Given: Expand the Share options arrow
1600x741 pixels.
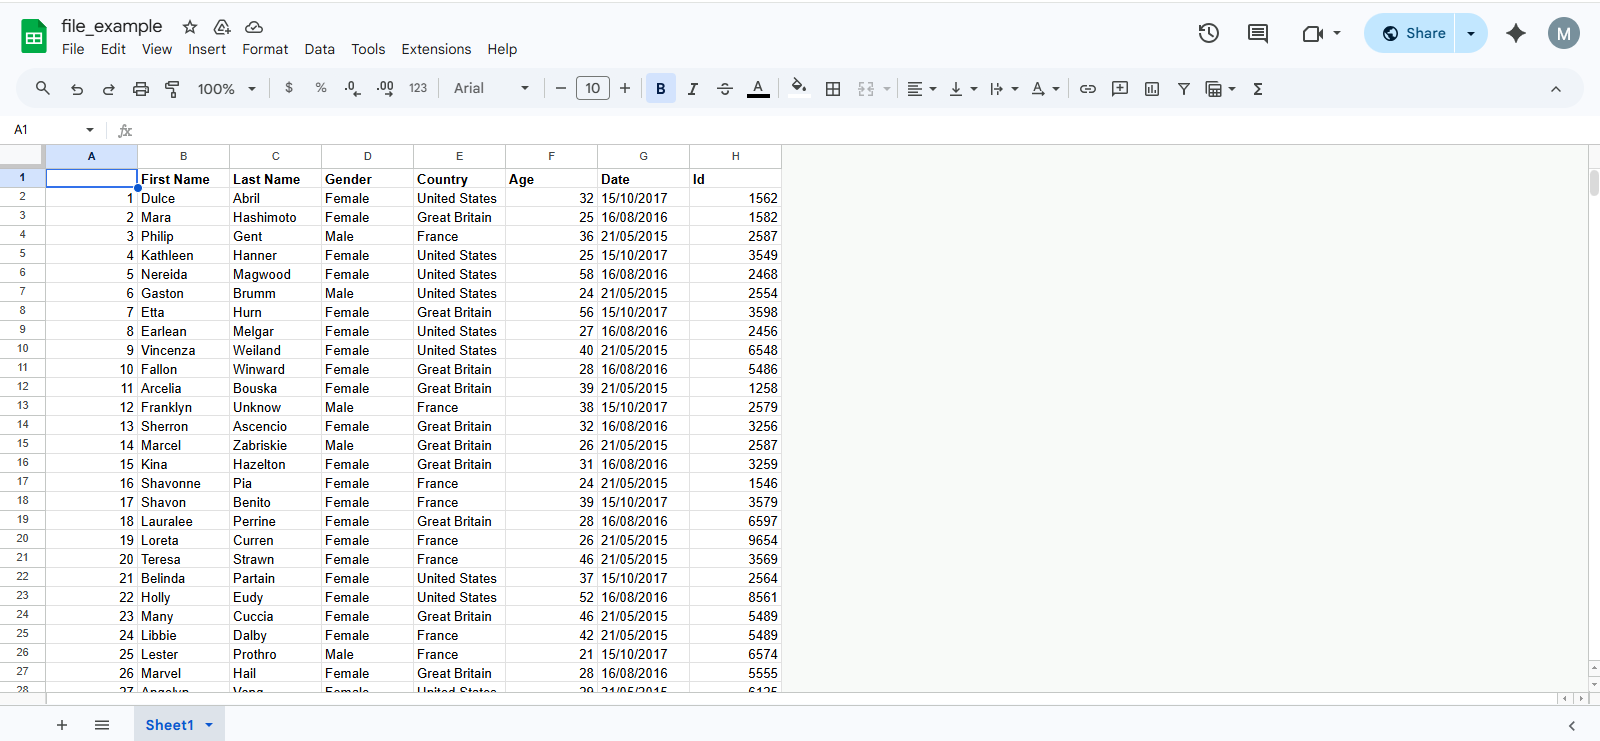Looking at the screenshot, I should 1471,33.
